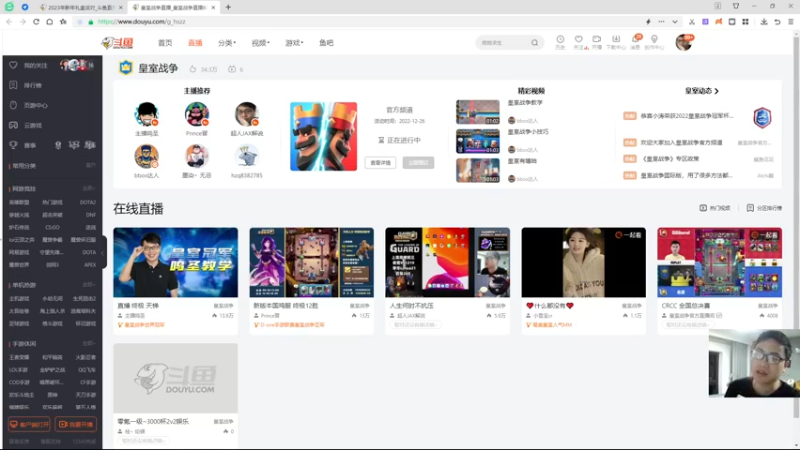Click the search input field
This screenshot has height=450, width=800.
click(504, 43)
